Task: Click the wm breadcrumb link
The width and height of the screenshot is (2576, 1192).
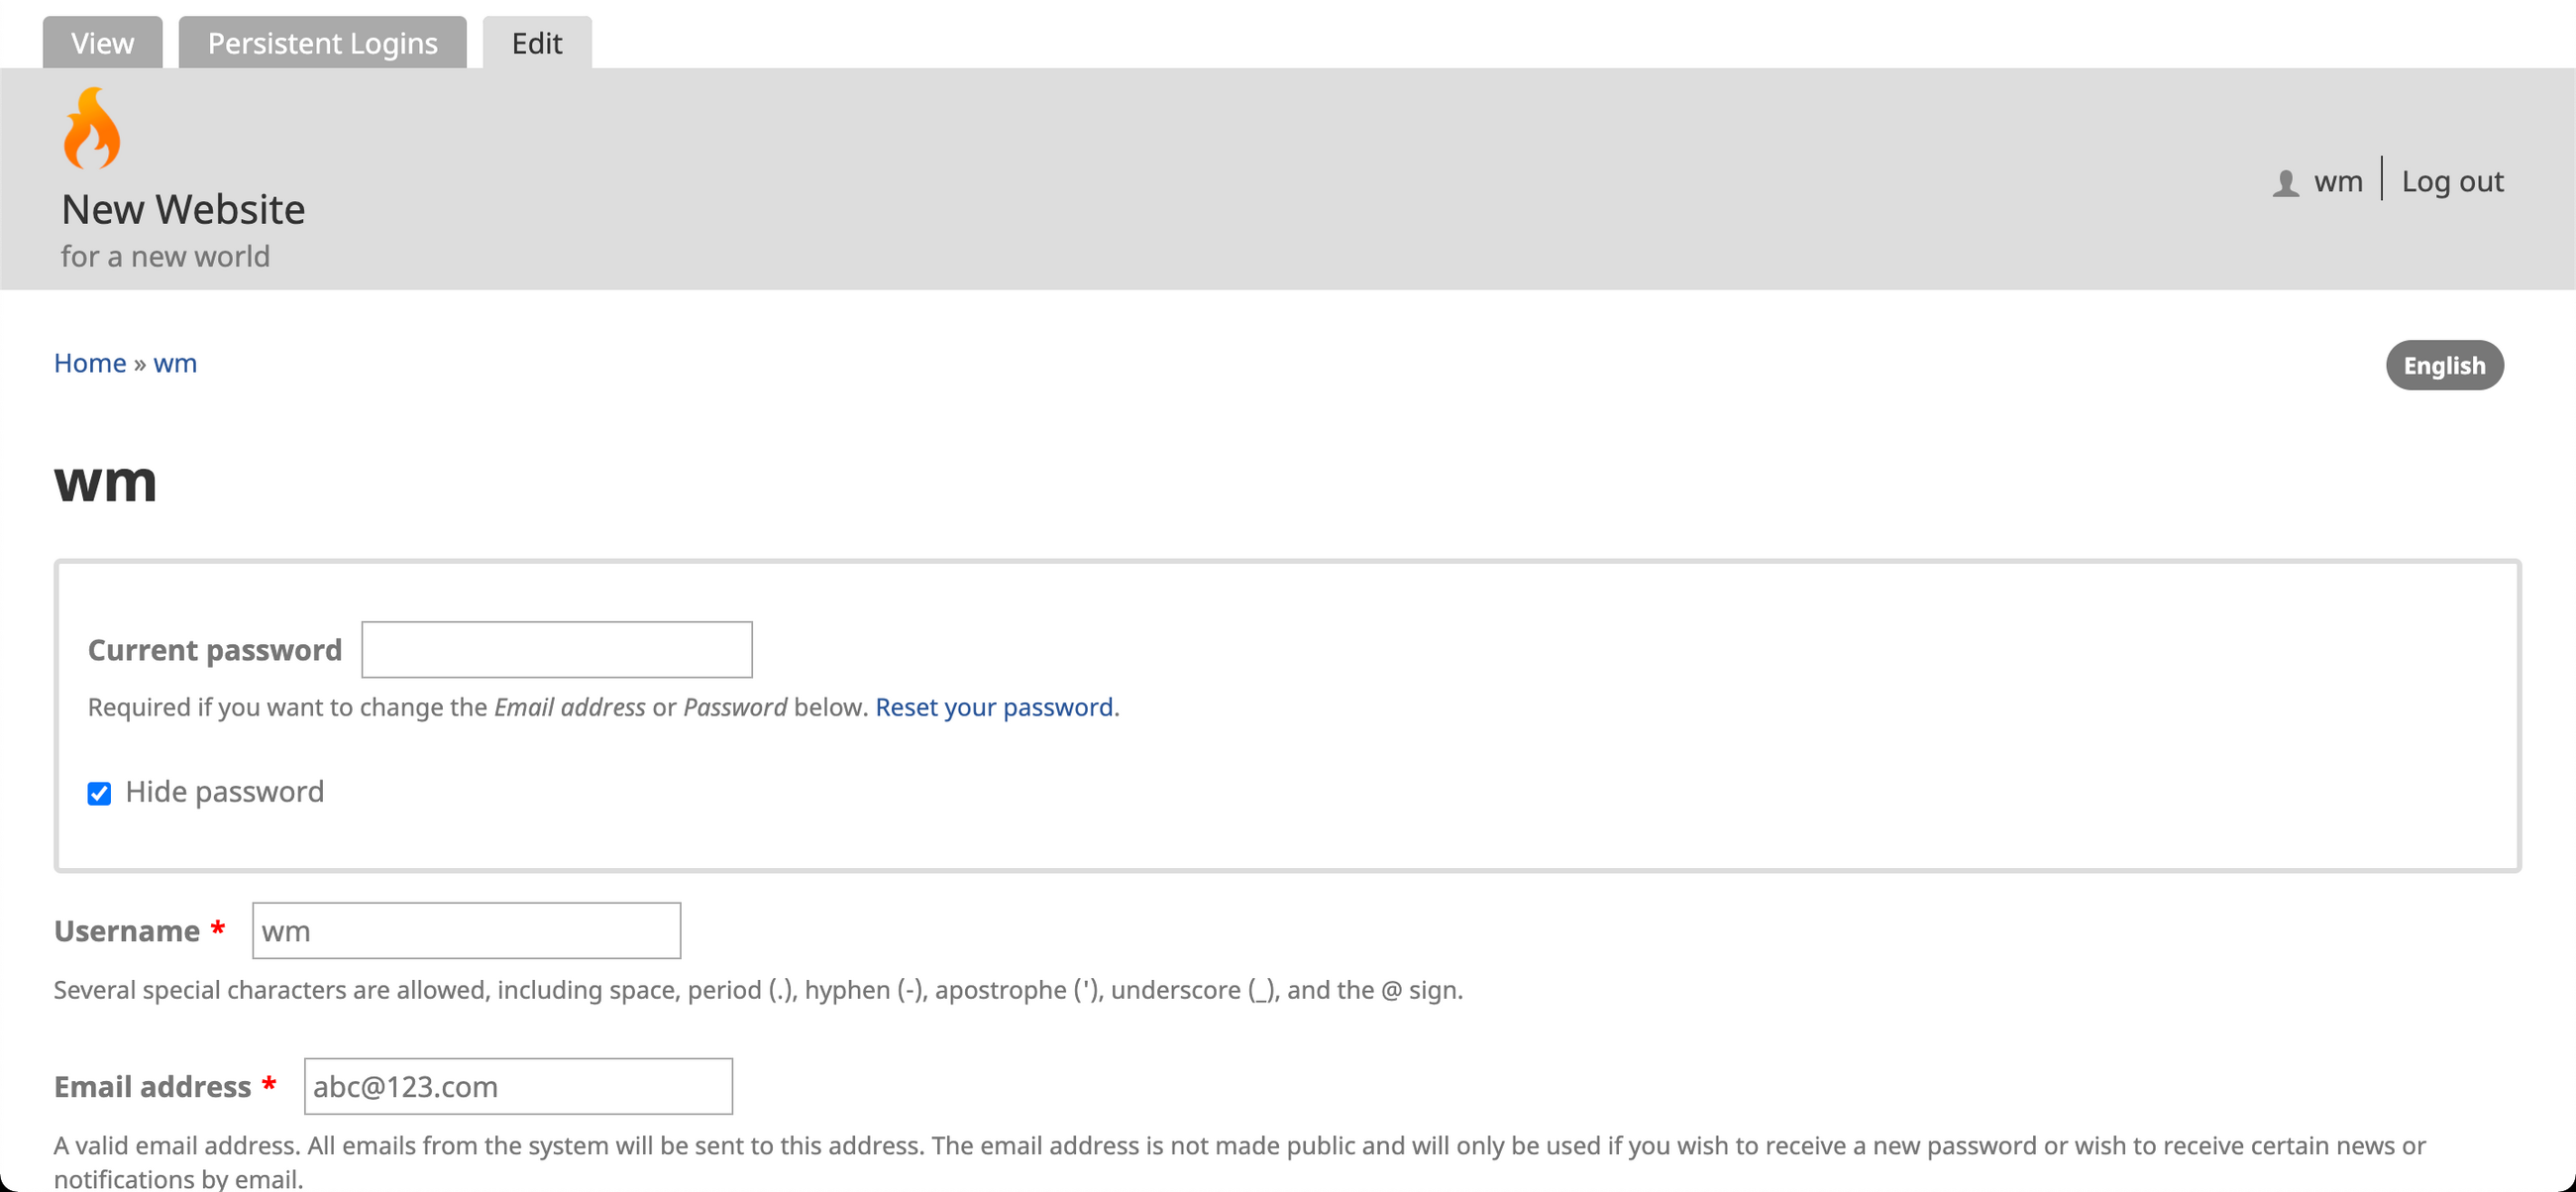Action: point(175,363)
